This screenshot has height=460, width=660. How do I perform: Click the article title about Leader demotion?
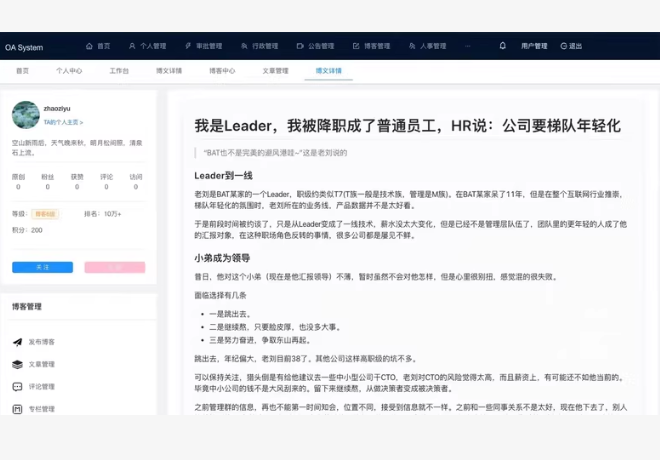click(x=407, y=126)
